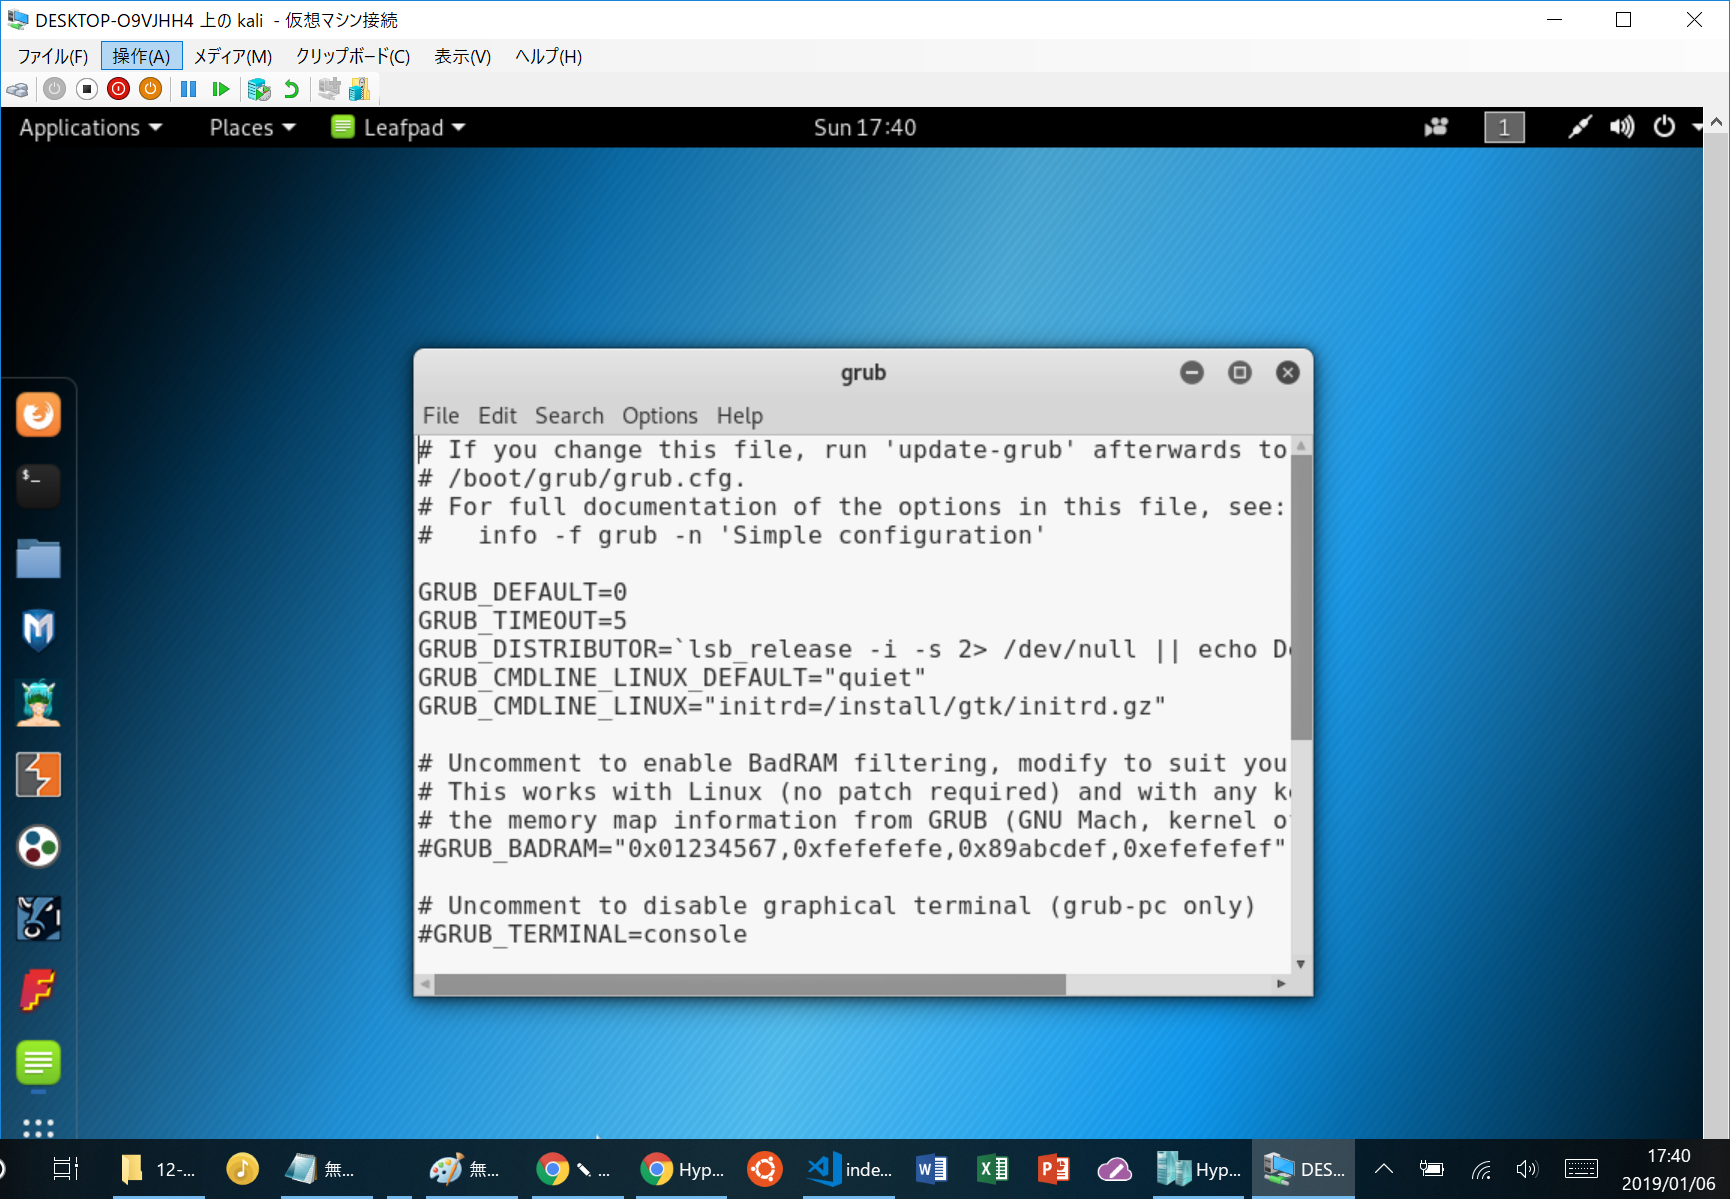Image resolution: width=1730 pixels, height=1199 pixels.
Task: Revert the VM using the green arrow
Action: click(291, 89)
